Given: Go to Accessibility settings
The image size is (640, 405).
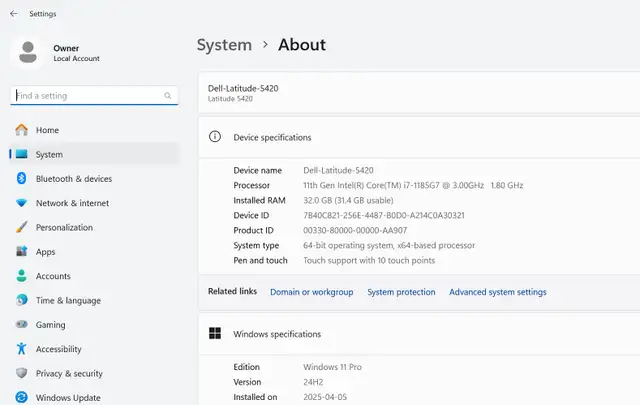Looking at the screenshot, I should click(x=94, y=349).
